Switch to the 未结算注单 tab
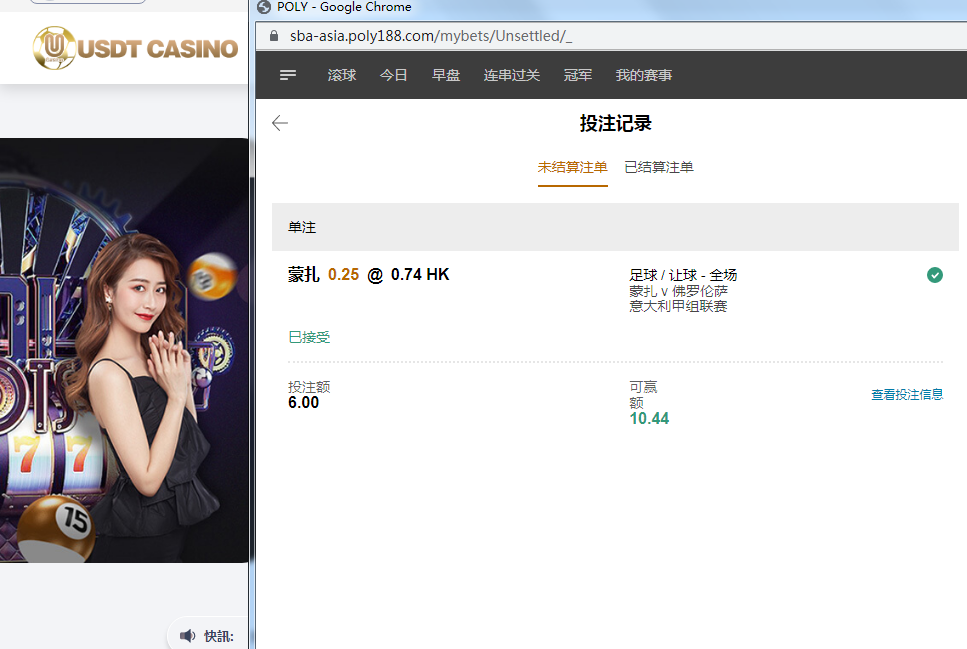 [572, 167]
